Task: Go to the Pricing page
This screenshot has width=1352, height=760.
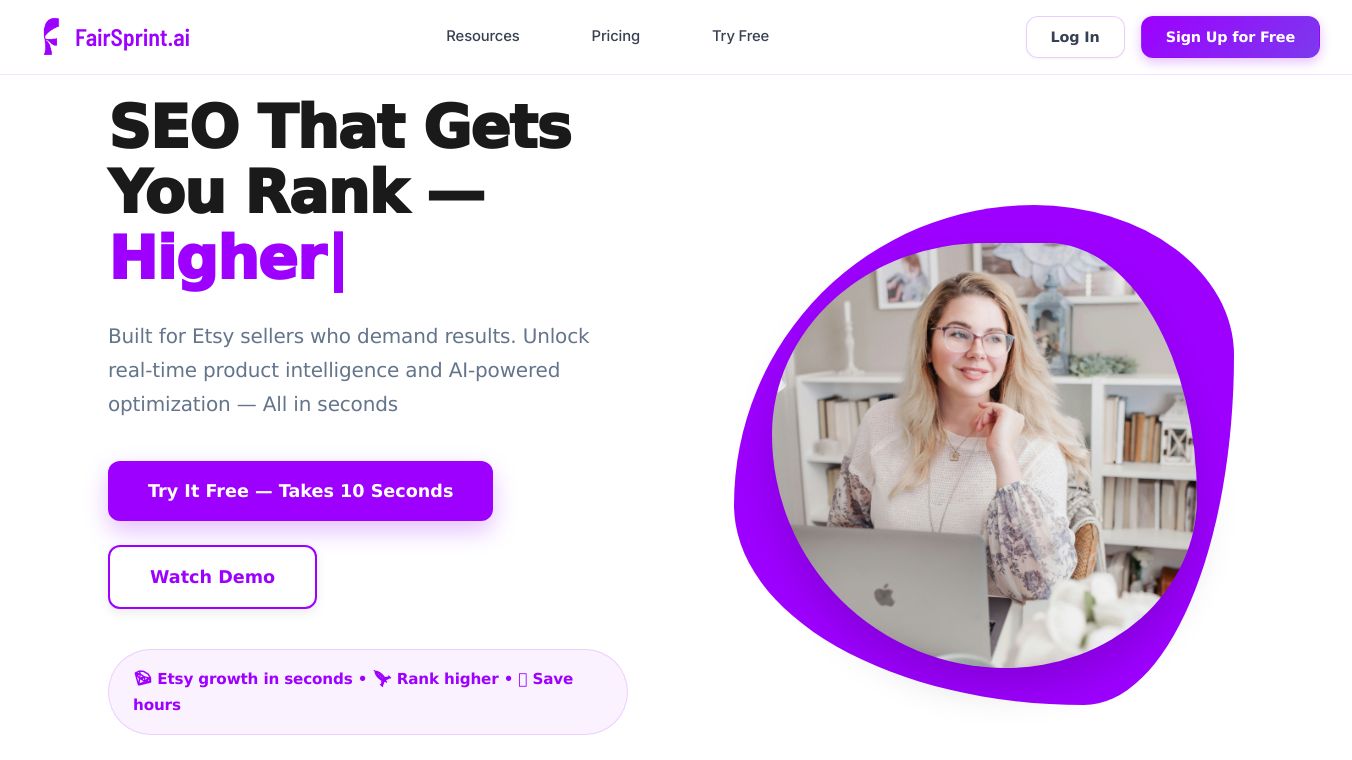Action: [x=615, y=36]
